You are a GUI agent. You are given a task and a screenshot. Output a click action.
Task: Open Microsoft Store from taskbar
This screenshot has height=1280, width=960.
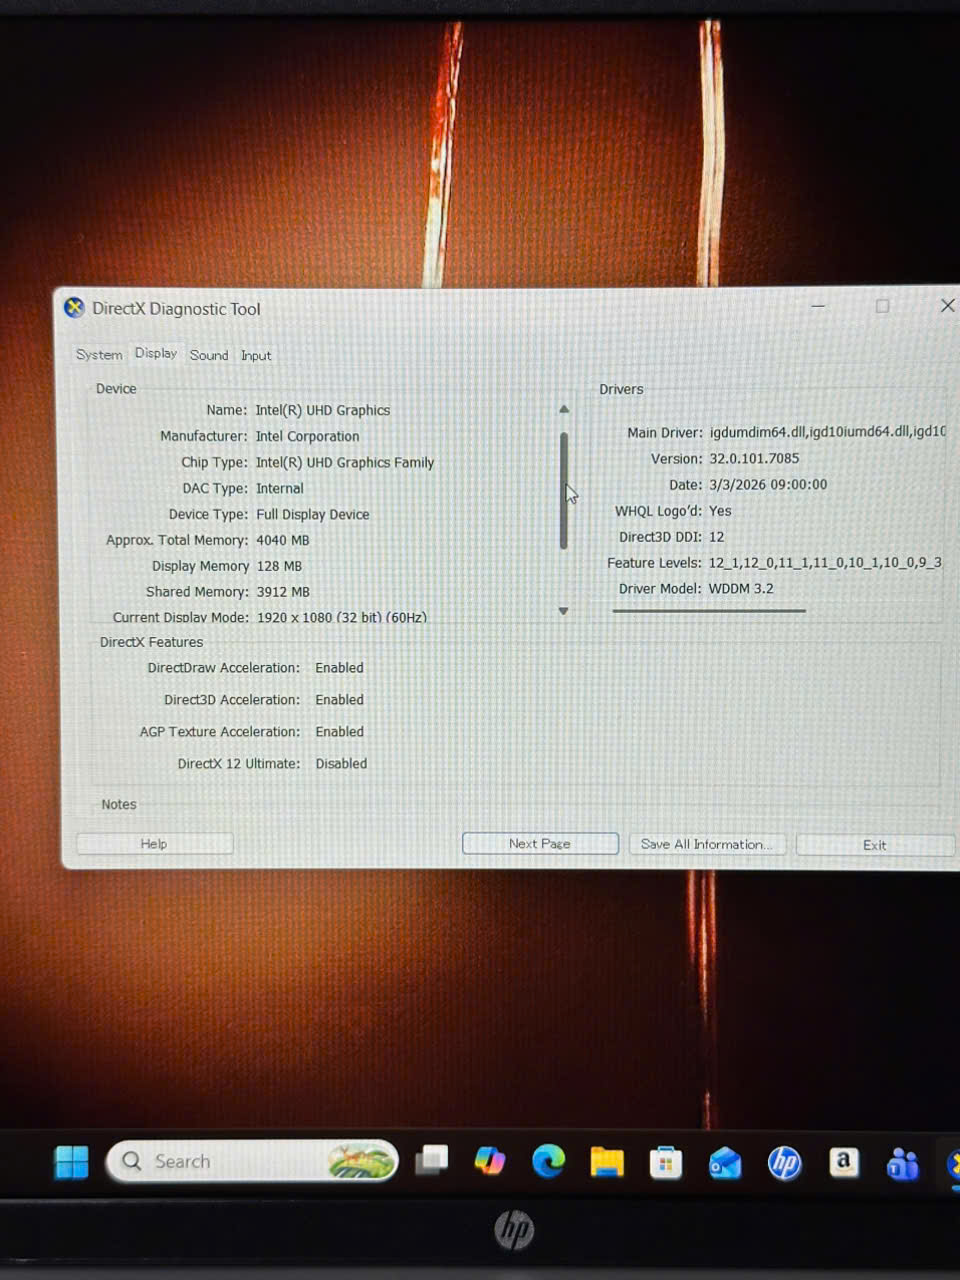pyautogui.click(x=666, y=1163)
